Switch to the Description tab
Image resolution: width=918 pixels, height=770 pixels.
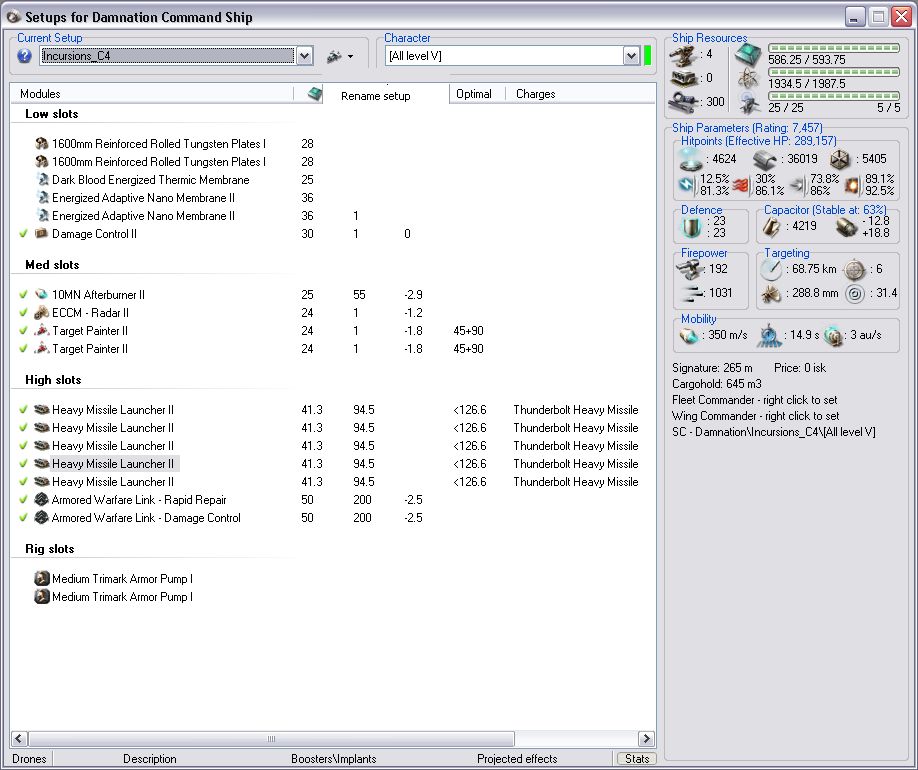(x=149, y=759)
